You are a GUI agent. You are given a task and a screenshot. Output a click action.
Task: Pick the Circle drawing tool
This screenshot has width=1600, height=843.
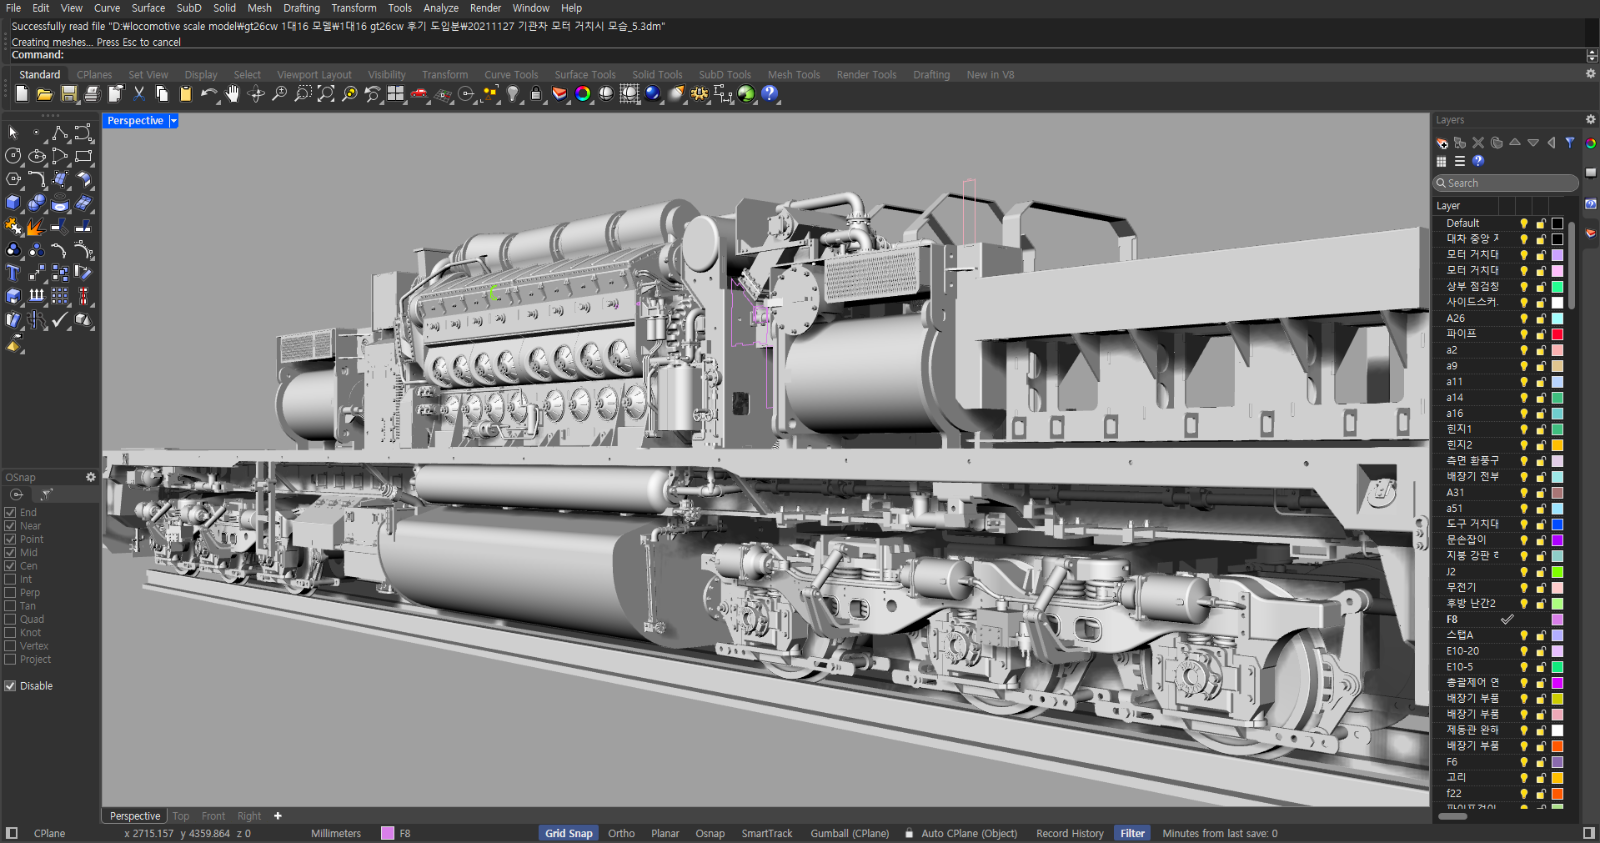(13, 156)
